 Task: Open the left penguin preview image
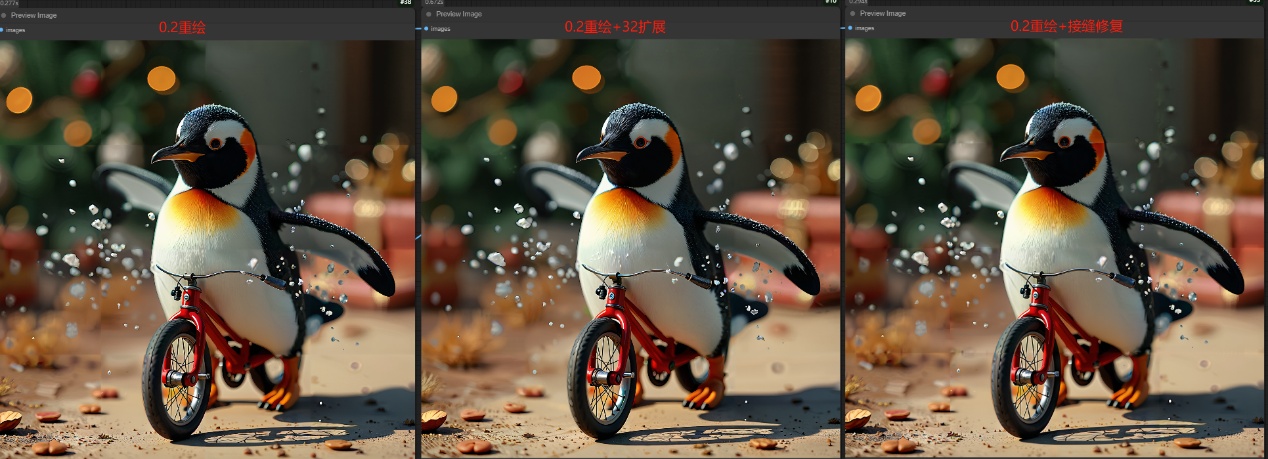coord(207,250)
